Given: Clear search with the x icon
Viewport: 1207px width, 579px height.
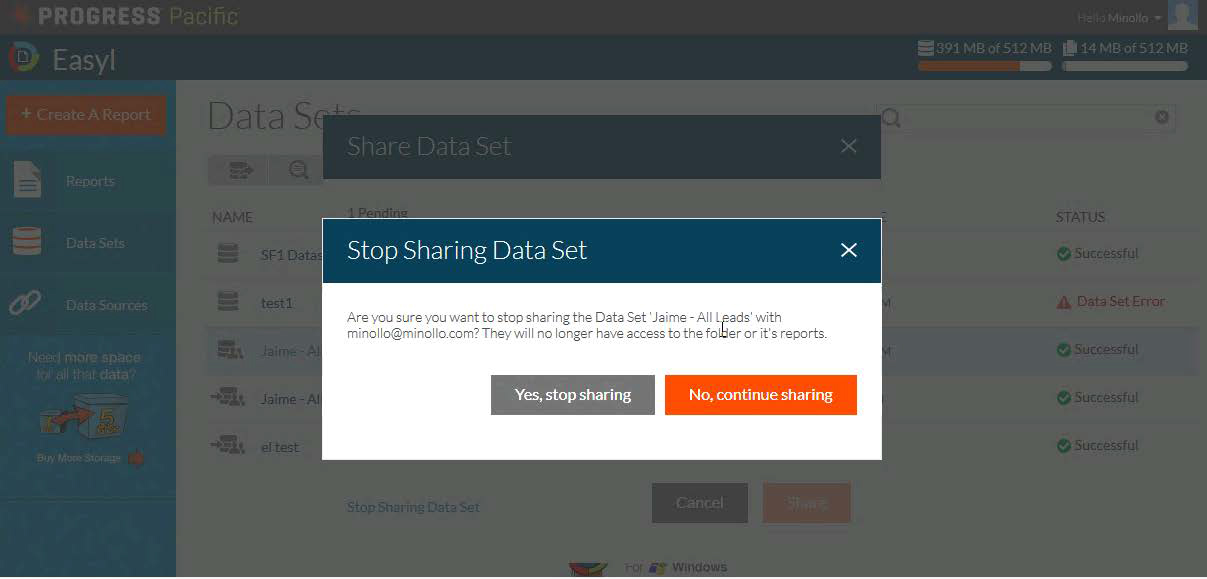Looking at the screenshot, I should coord(1162,117).
